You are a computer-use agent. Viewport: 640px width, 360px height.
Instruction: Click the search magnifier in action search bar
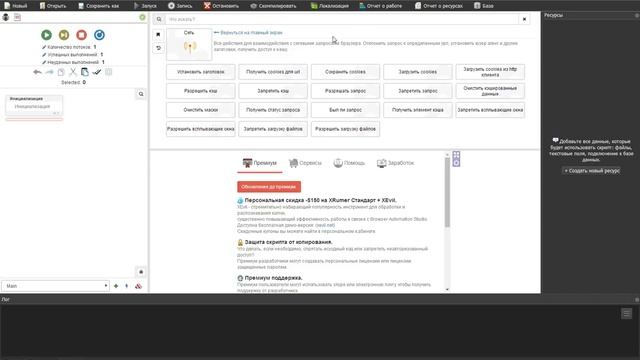[159, 19]
